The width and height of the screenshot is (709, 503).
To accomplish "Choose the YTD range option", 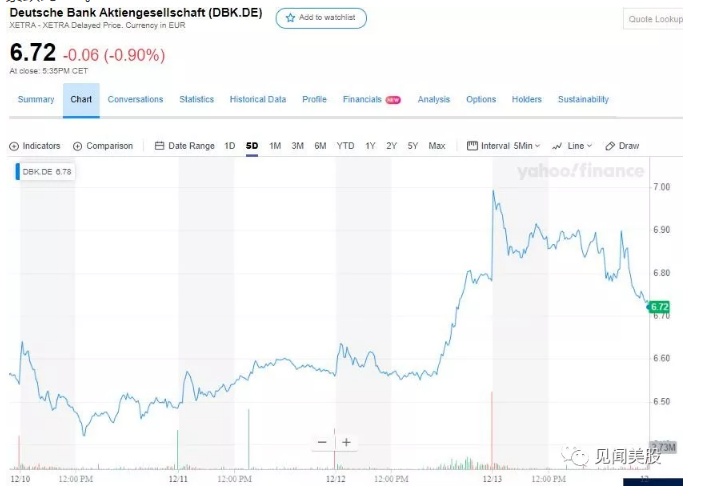I will coord(345,146).
